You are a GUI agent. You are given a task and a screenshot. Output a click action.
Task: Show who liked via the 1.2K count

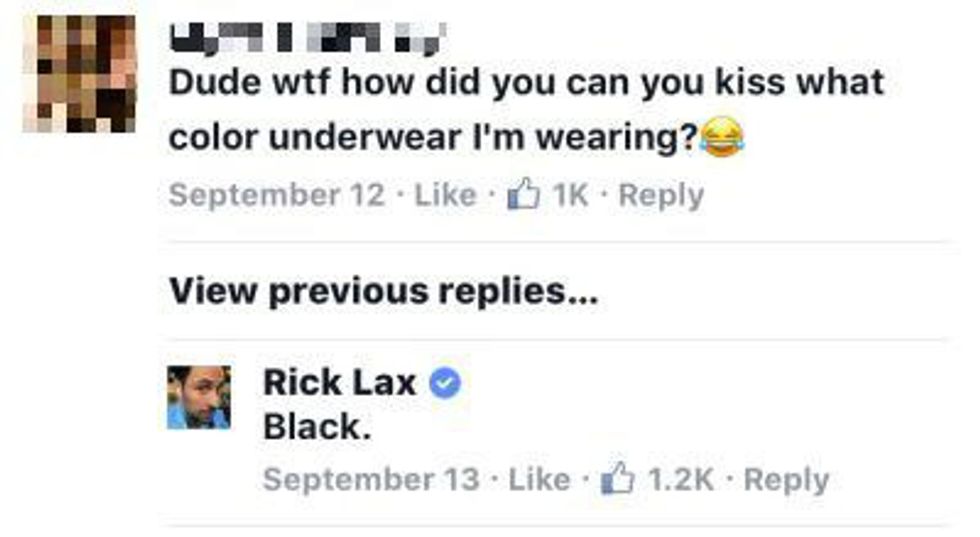coord(681,479)
